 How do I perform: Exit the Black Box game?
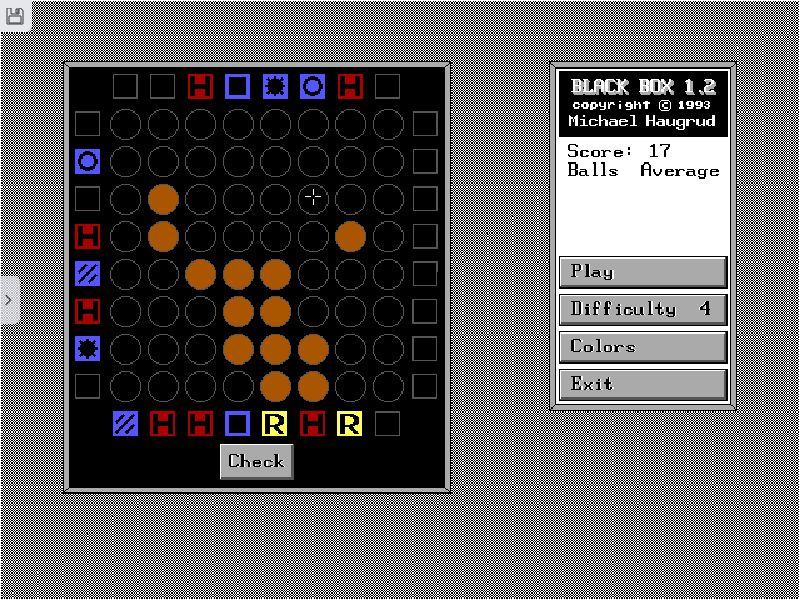(x=643, y=384)
